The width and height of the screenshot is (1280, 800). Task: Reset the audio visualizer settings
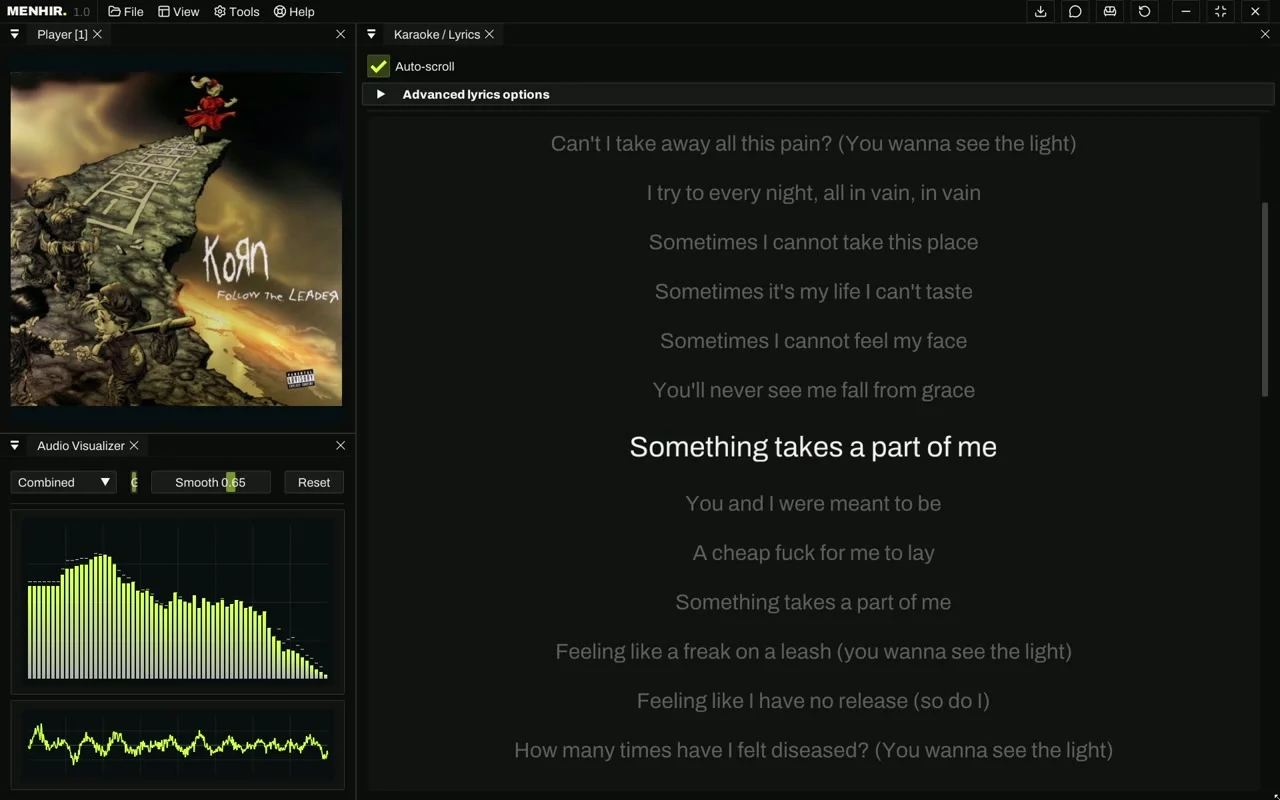[x=314, y=482]
